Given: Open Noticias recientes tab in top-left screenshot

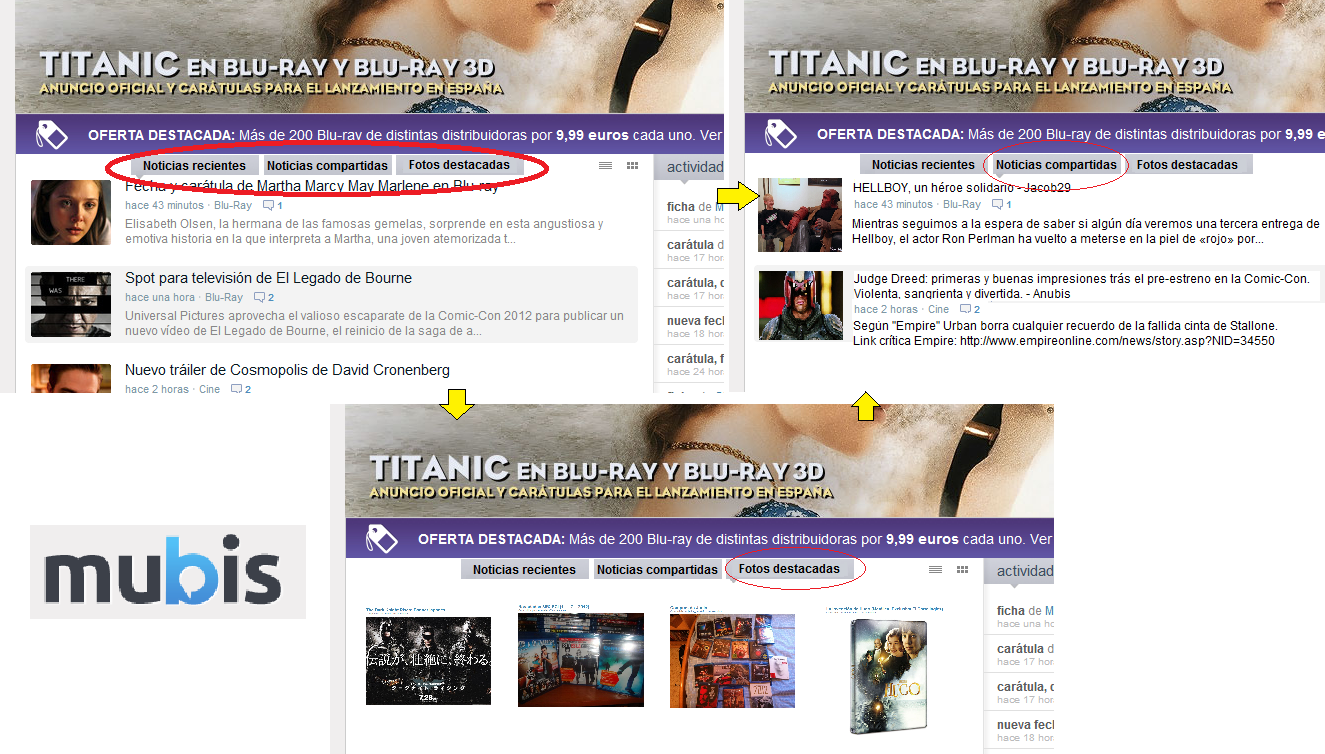Looking at the screenshot, I should point(194,166).
